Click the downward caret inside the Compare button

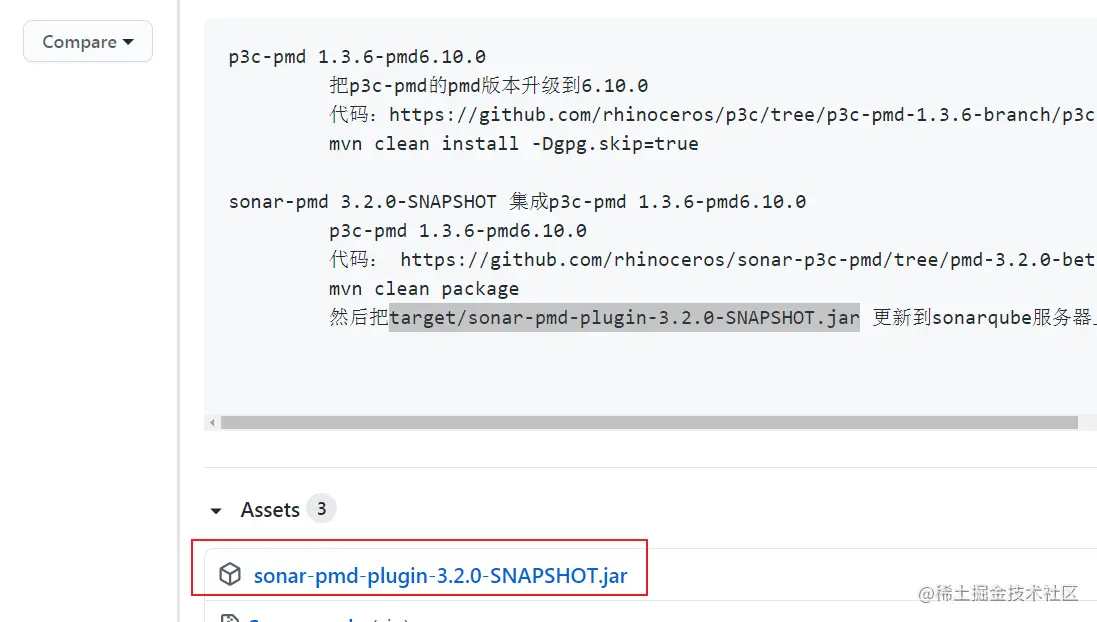(x=128, y=41)
